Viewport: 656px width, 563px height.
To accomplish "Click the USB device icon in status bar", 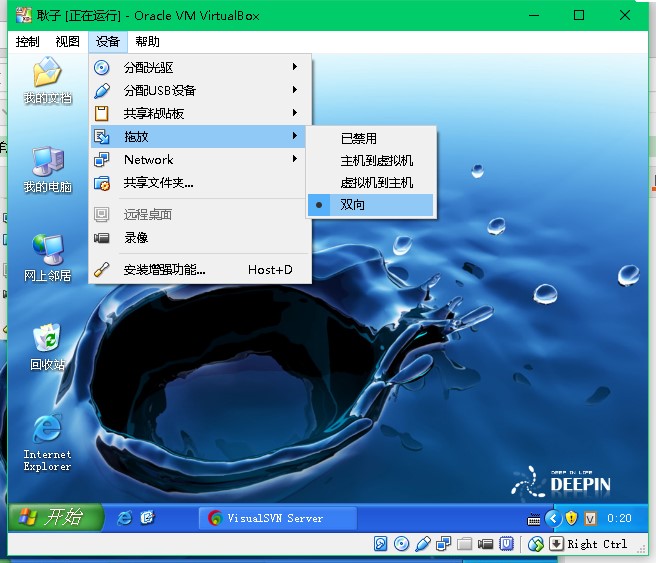I will tap(422, 544).
